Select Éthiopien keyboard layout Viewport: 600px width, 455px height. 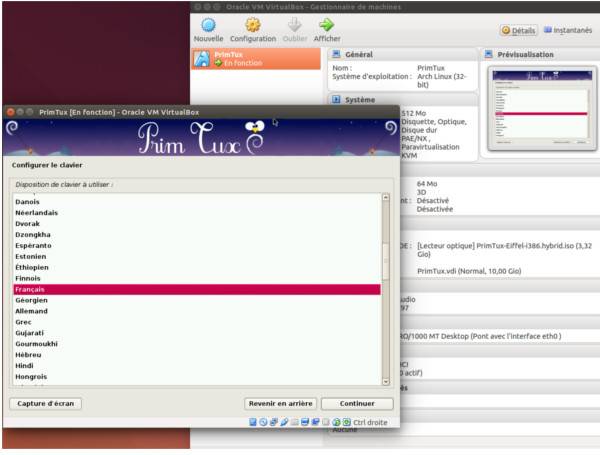(x=197, y=267)
